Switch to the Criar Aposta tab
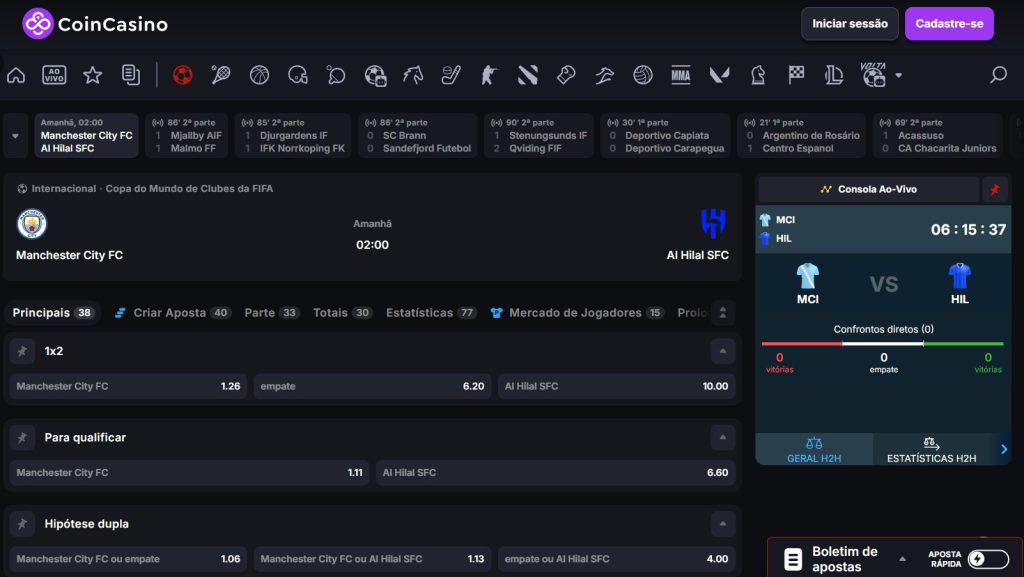Image resolution: width=1024 pixels, height=577 pixels. (x=172, y=313)
